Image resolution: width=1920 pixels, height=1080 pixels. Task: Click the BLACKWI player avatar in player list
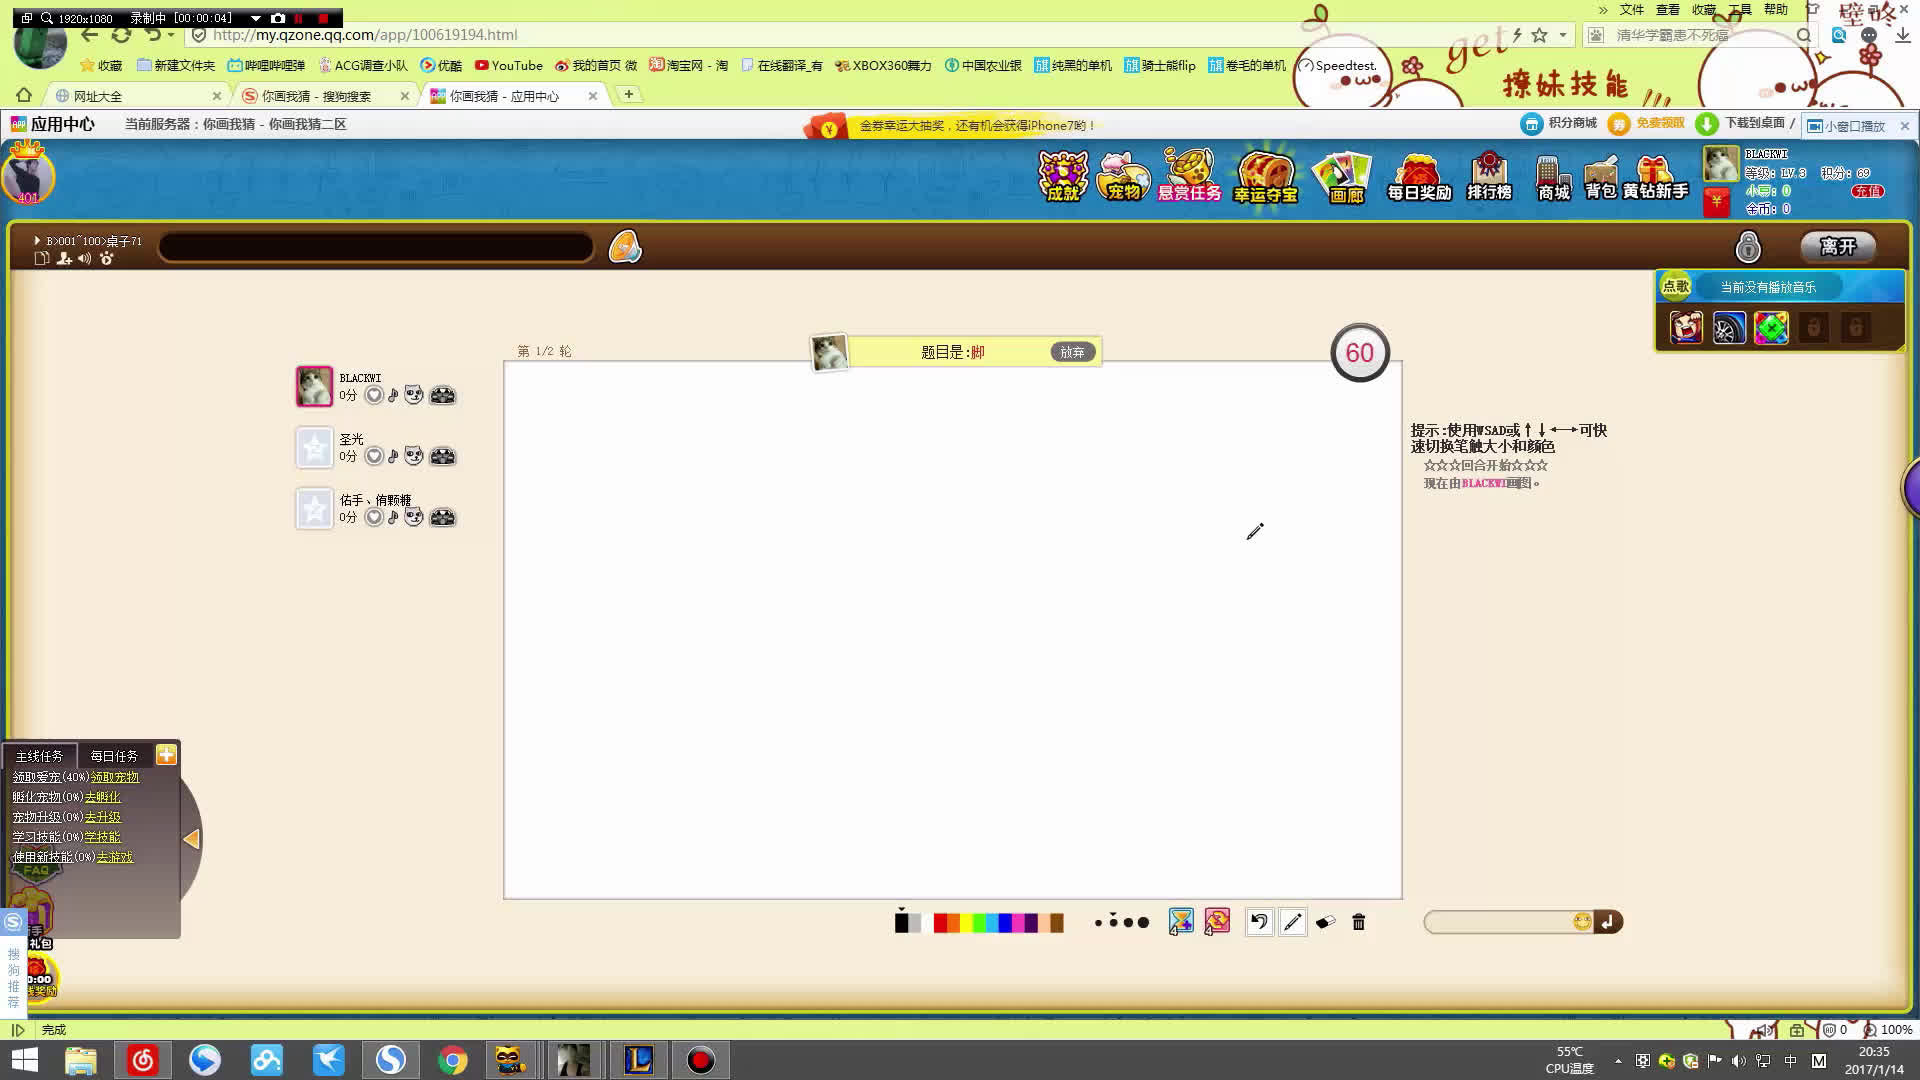click(314, 386)
